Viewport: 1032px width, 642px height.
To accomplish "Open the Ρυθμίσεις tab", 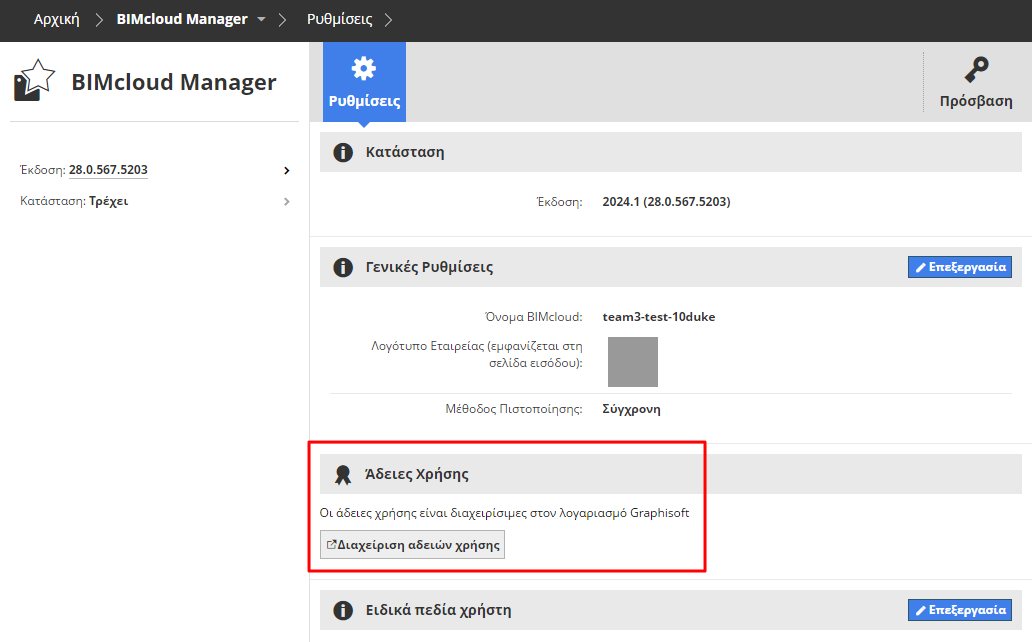I will pos(364,82).
